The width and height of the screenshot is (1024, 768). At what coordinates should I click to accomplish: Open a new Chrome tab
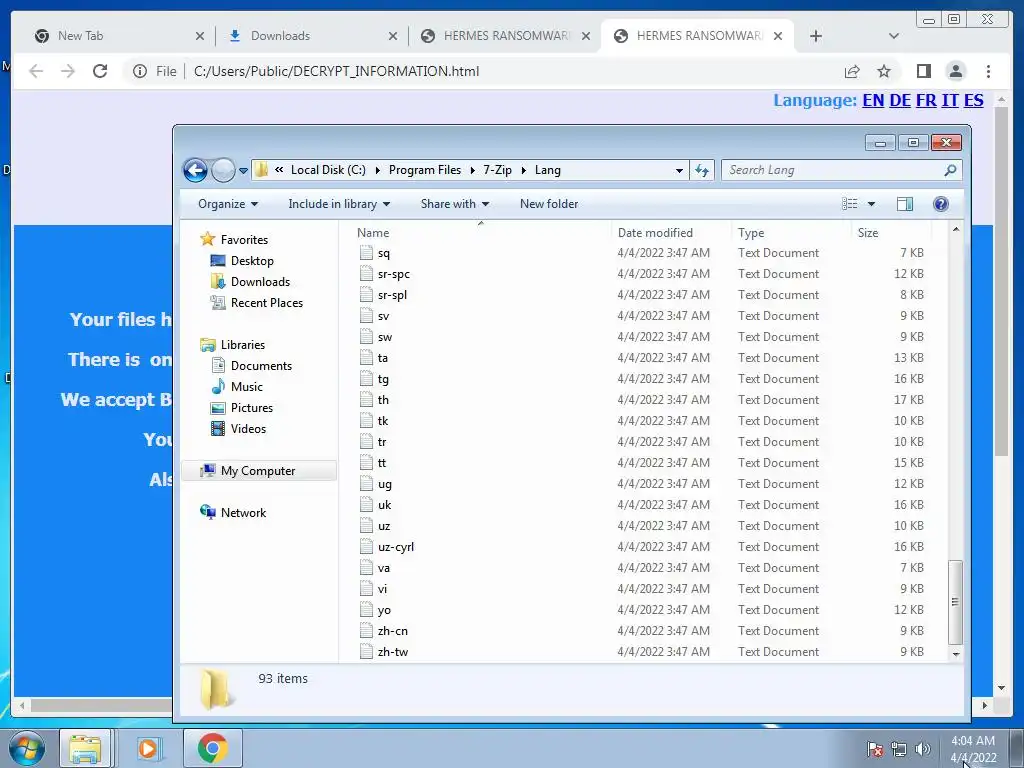[x=816, y=37]
